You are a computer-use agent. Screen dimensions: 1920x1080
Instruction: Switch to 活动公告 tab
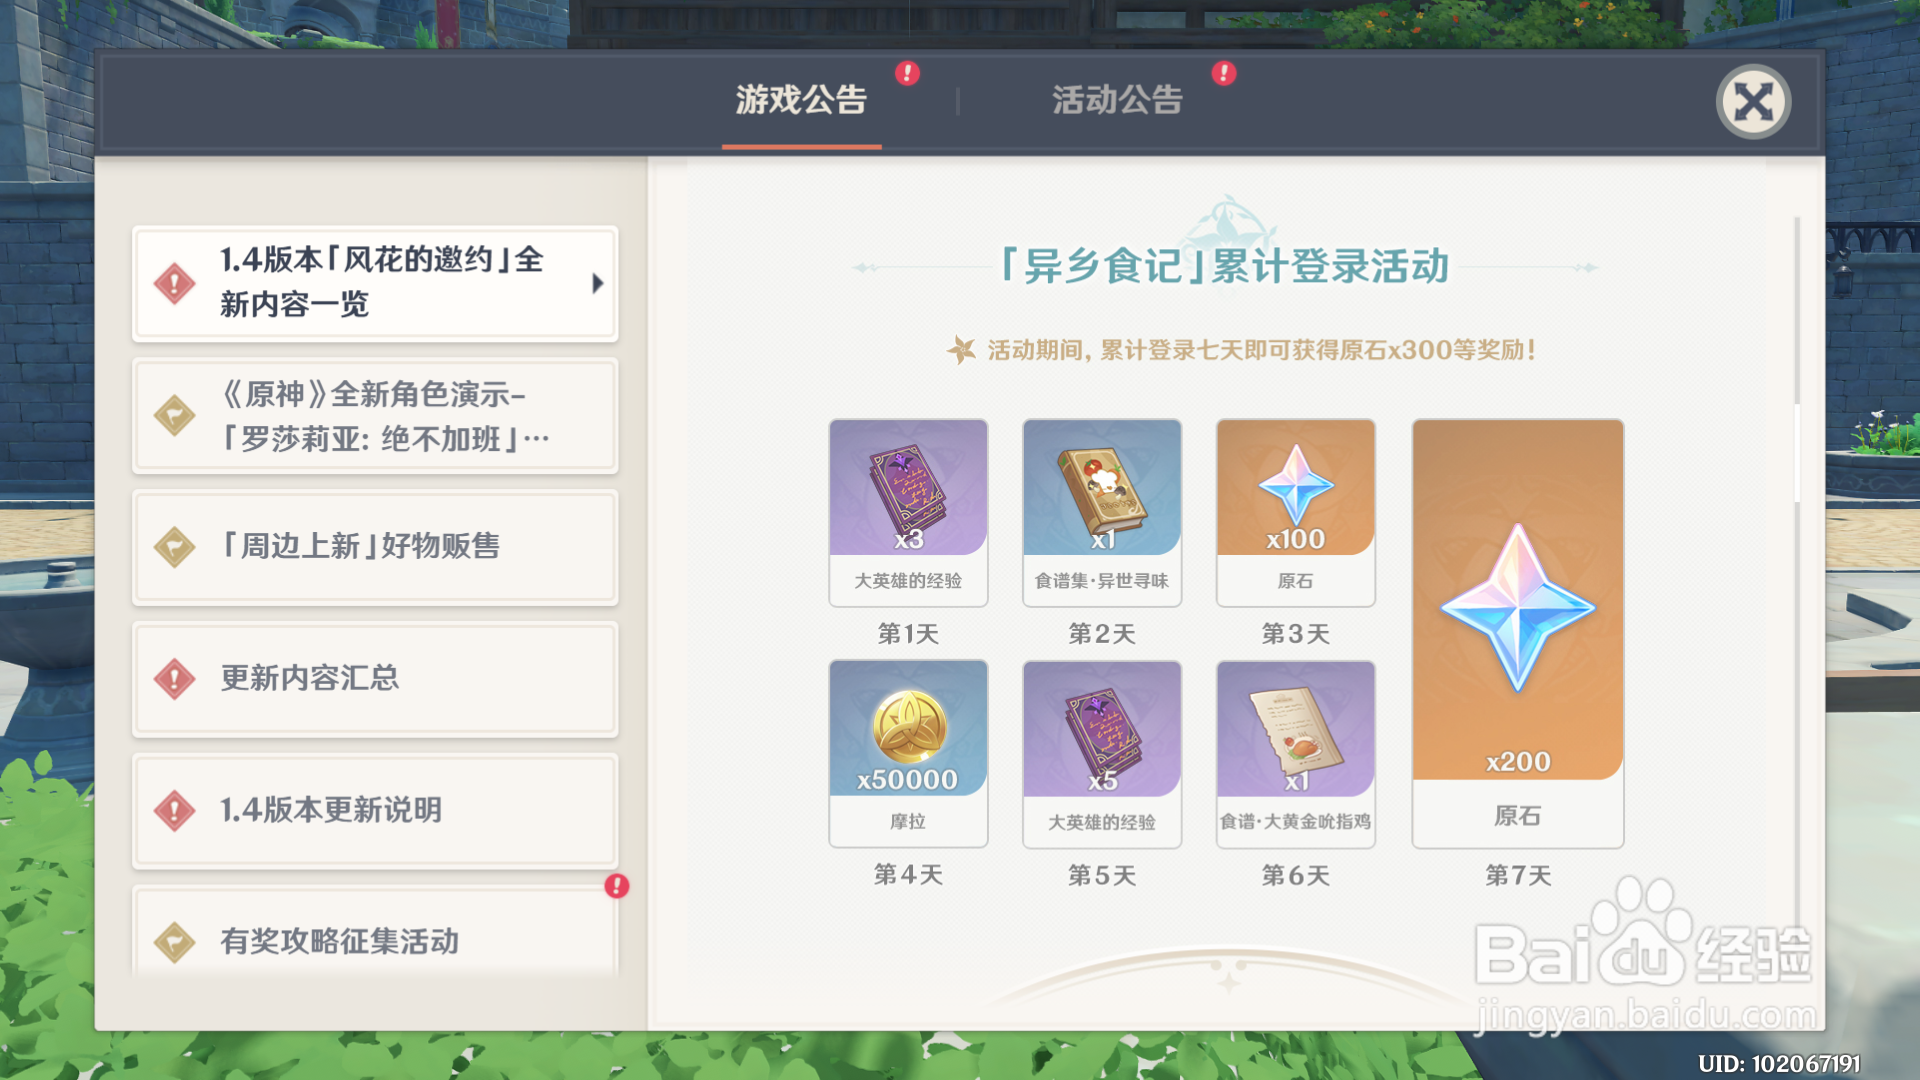[1117, 100]
